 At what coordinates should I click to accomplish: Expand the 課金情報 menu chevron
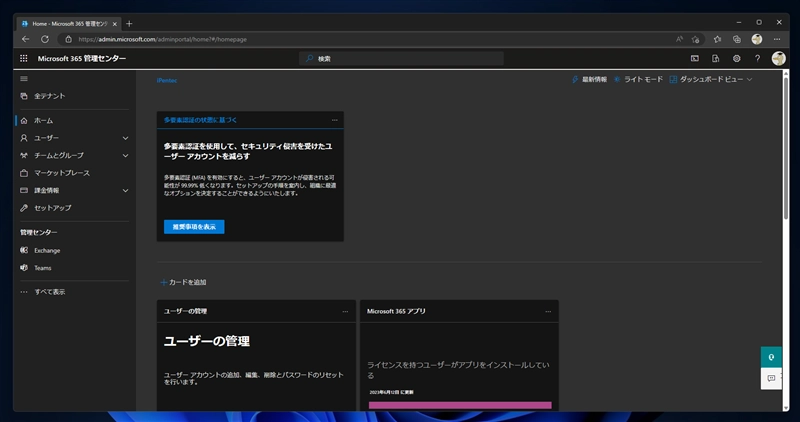(x=126, y=191)
